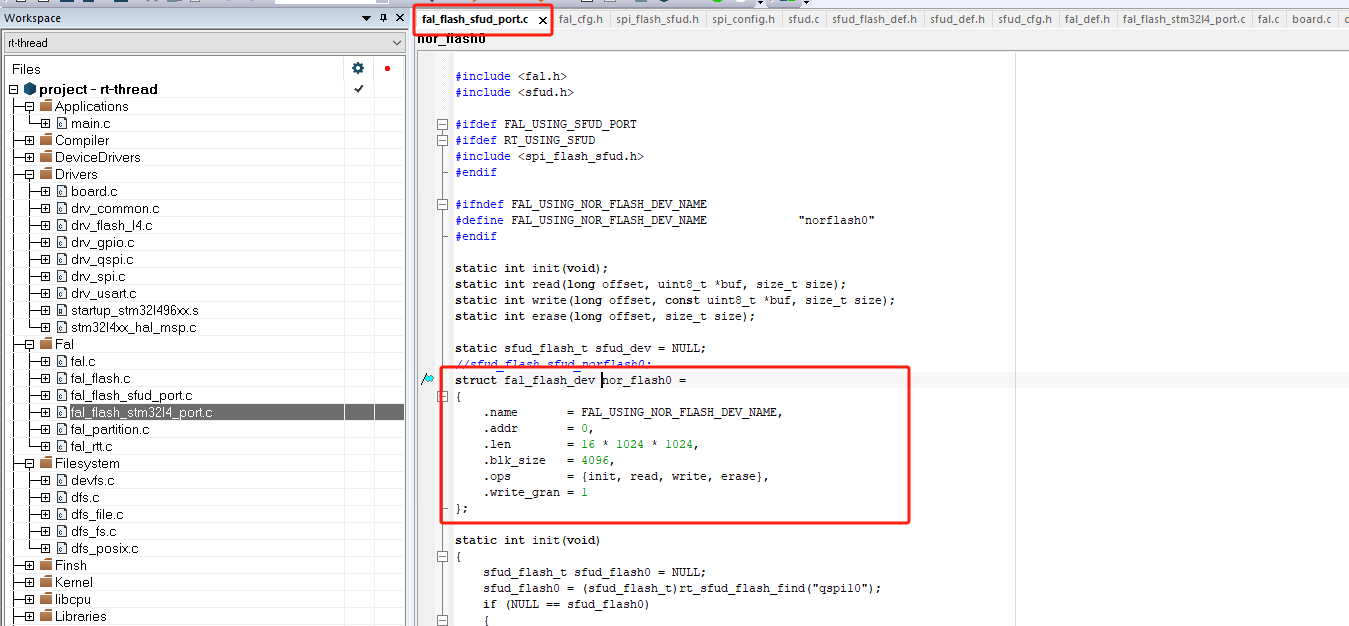Image resolution: width=1349 pixels, height=626 pixels.
Task: Collapse the Filesystem folder node
Action: click(30, 463)
